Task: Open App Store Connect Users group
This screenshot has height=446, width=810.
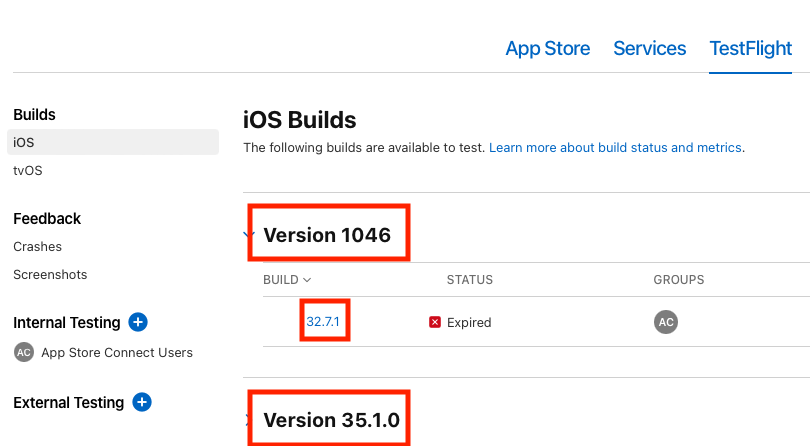Action: coord(117,352)
